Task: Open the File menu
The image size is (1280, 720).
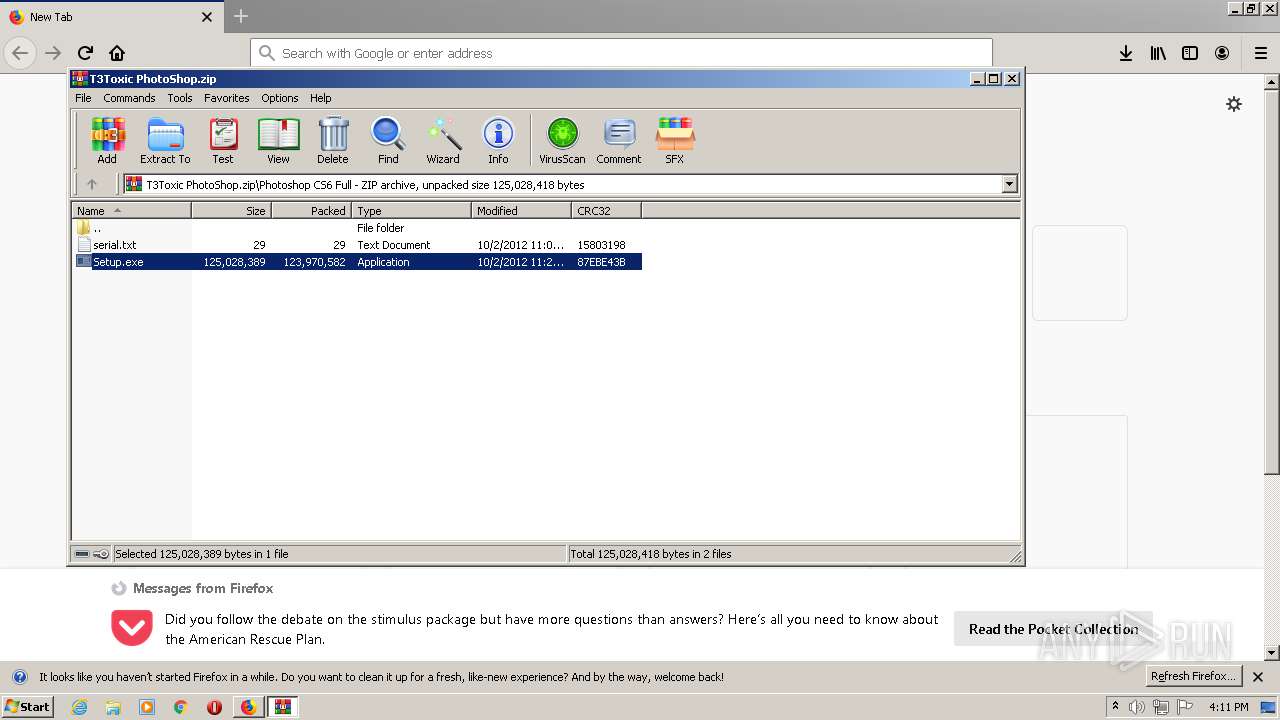Action: (x=83, y=98)
